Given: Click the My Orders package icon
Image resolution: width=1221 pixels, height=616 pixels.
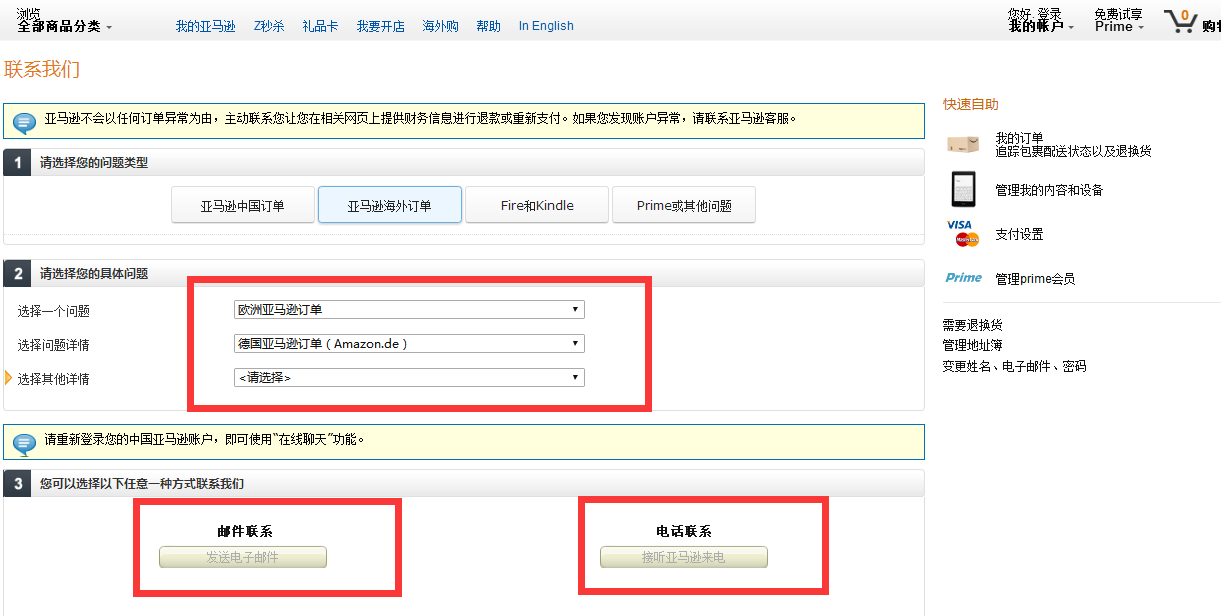Looking at the screenshot, I should point(963,145).
